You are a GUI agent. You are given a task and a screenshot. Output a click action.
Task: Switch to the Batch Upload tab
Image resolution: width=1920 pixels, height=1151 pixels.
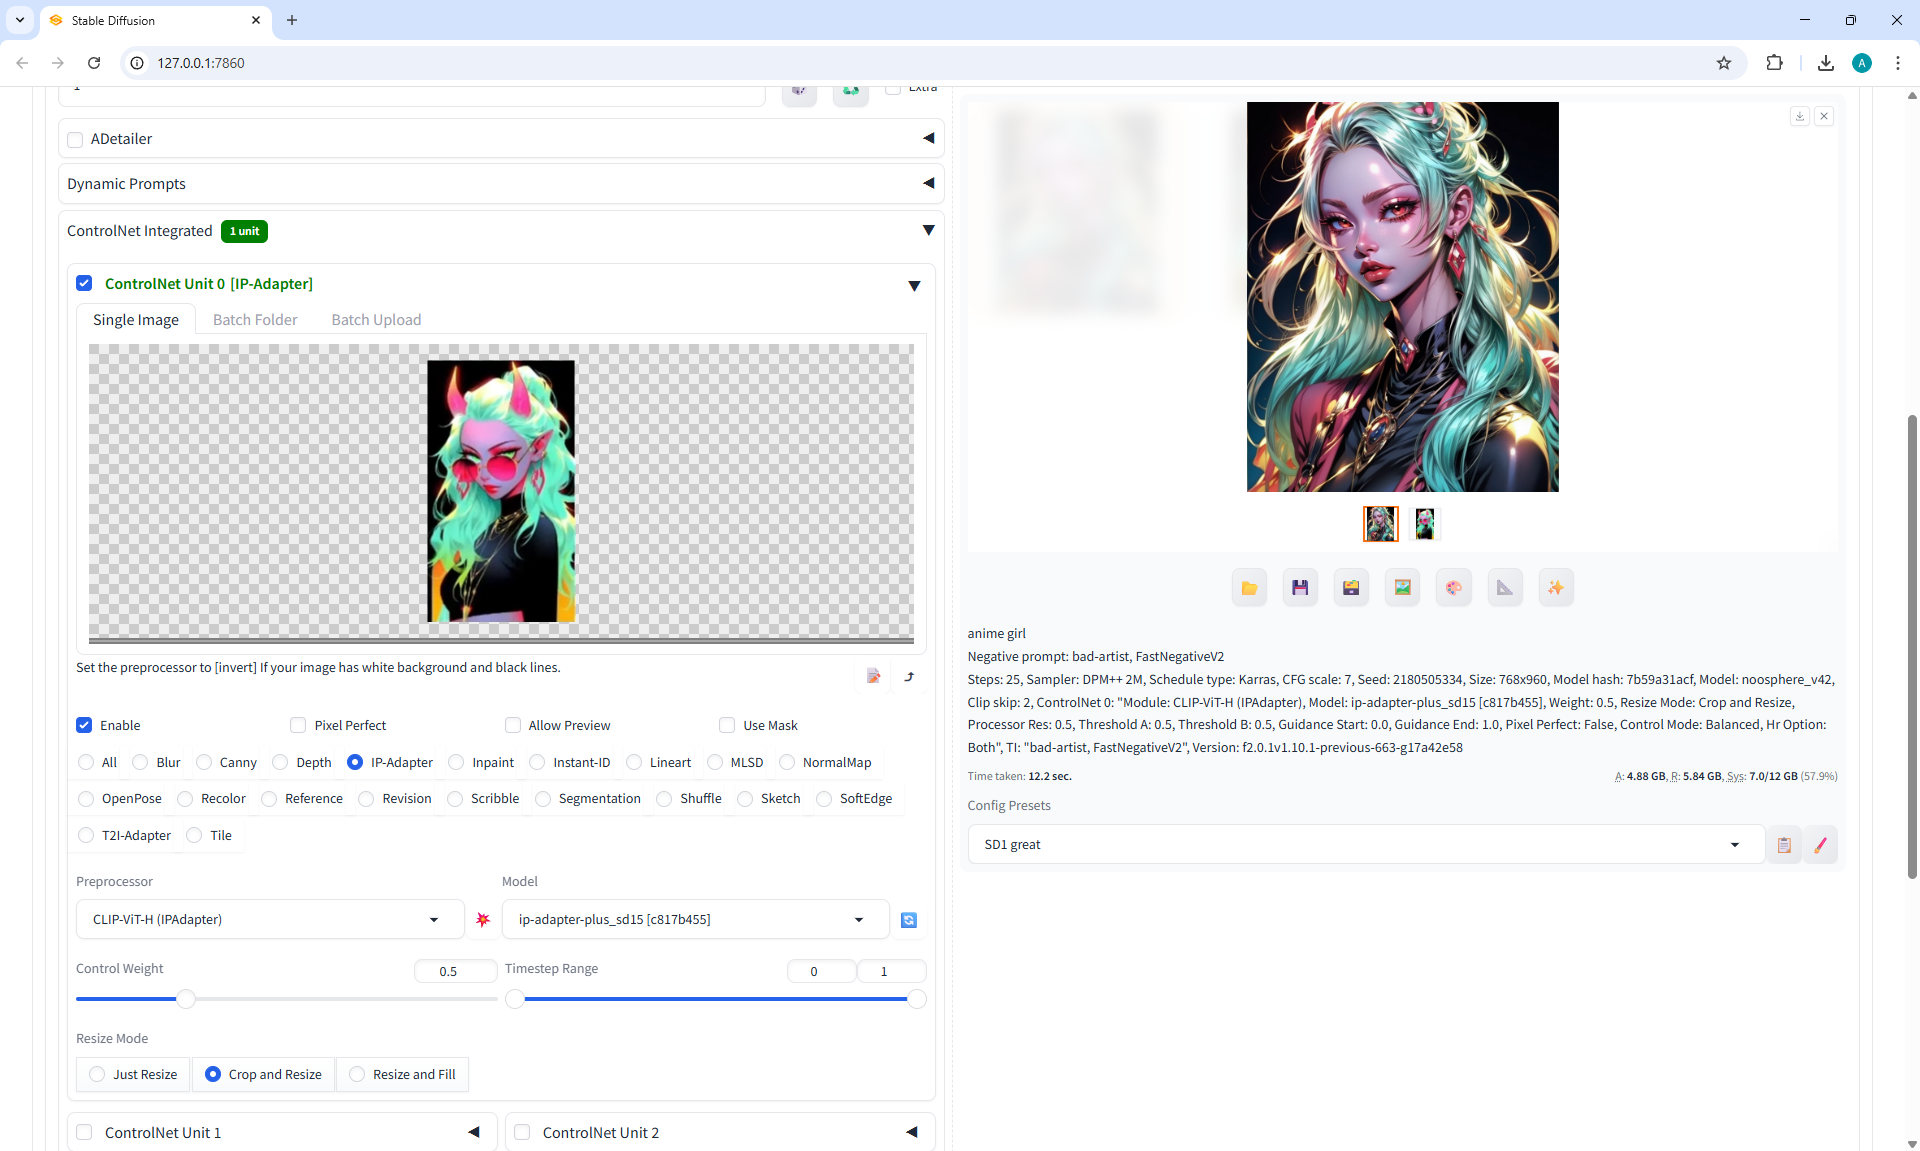click(x=376, y=320)
